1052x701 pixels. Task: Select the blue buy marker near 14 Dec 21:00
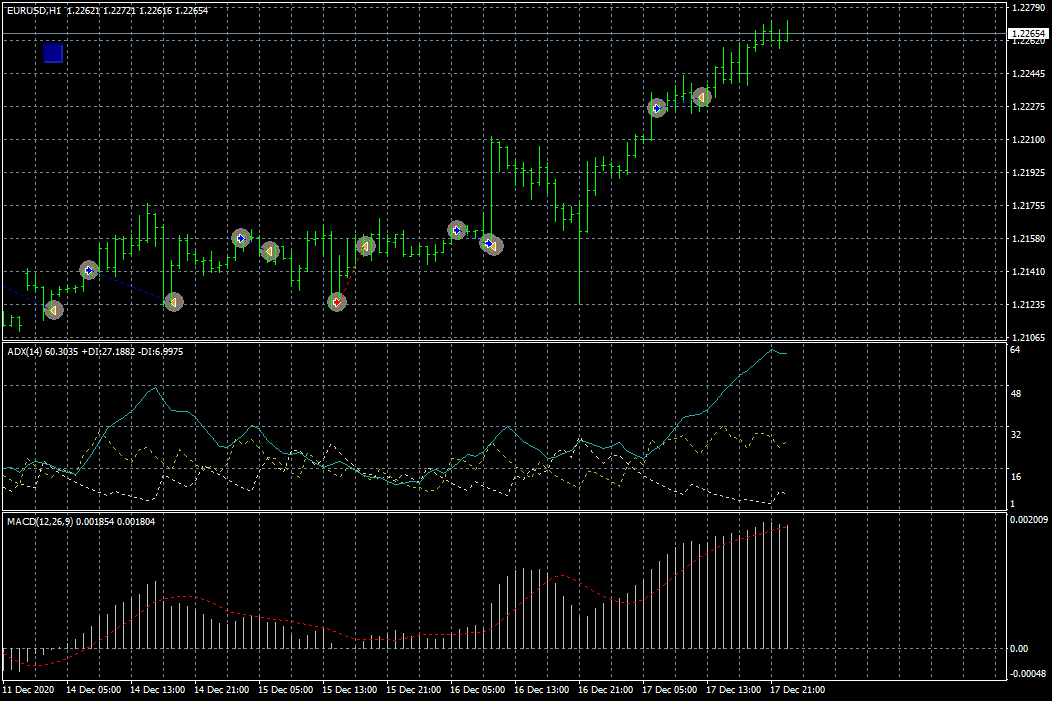(241, 238)
